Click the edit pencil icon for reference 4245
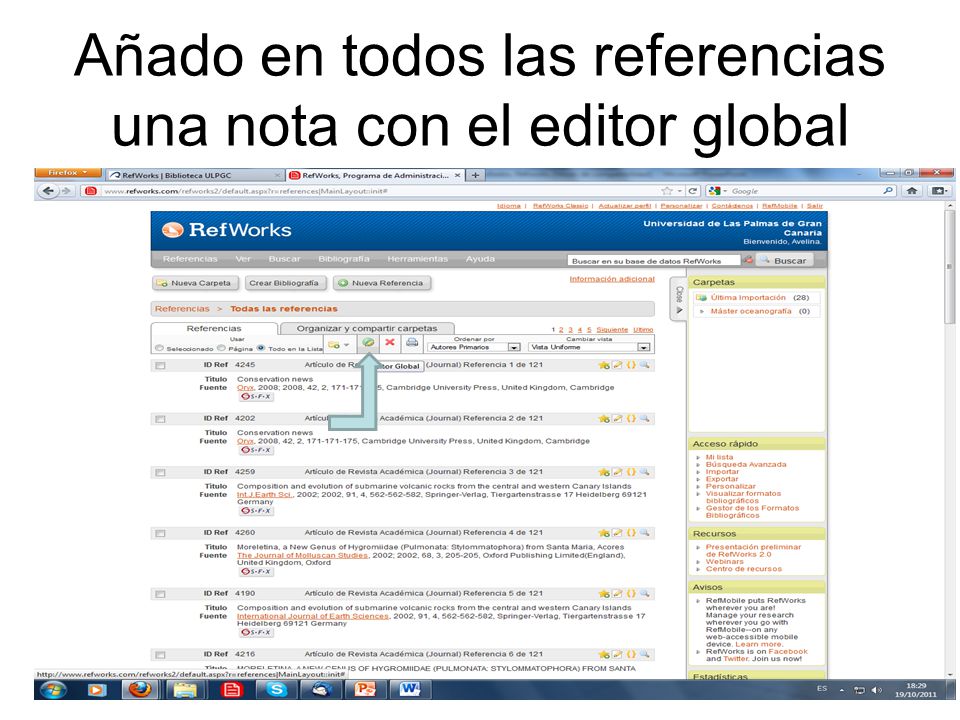Viewport: 960px width, 720px height. (617, 366)
